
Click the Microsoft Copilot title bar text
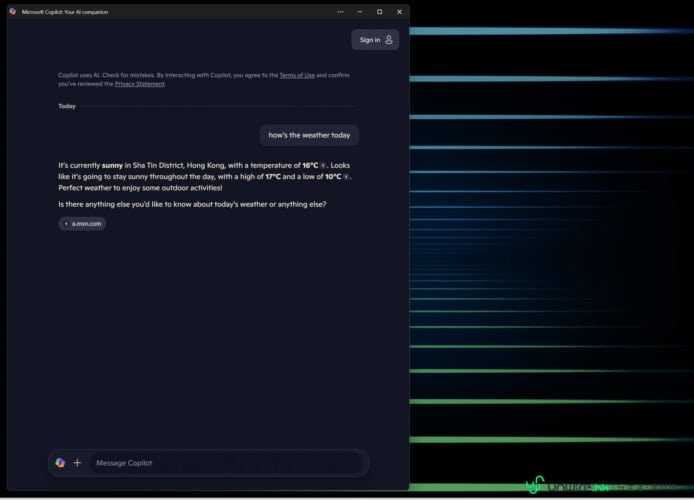(65, 12)
